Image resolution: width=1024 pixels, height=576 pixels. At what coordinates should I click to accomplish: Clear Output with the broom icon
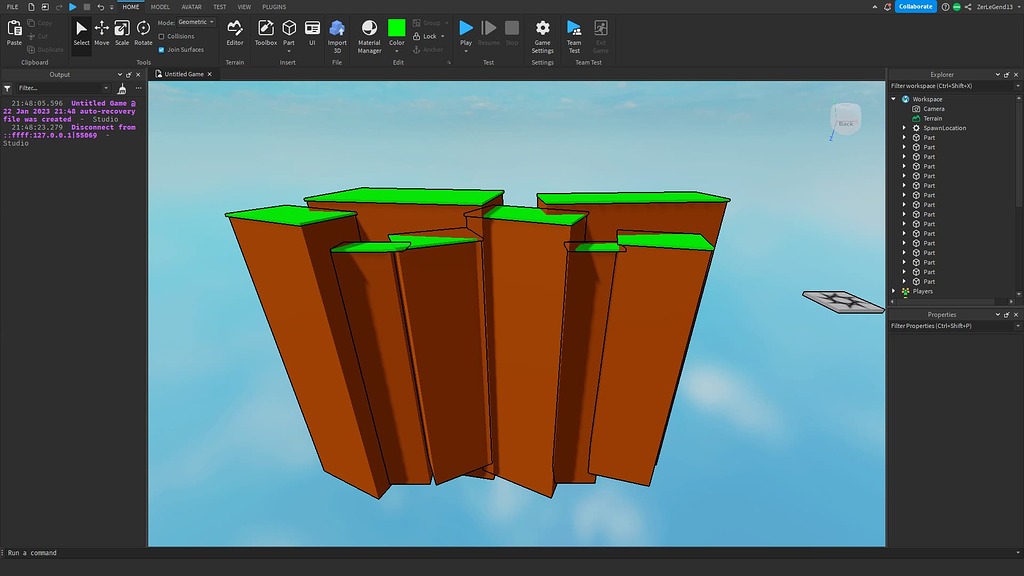[x=121, y=88]
